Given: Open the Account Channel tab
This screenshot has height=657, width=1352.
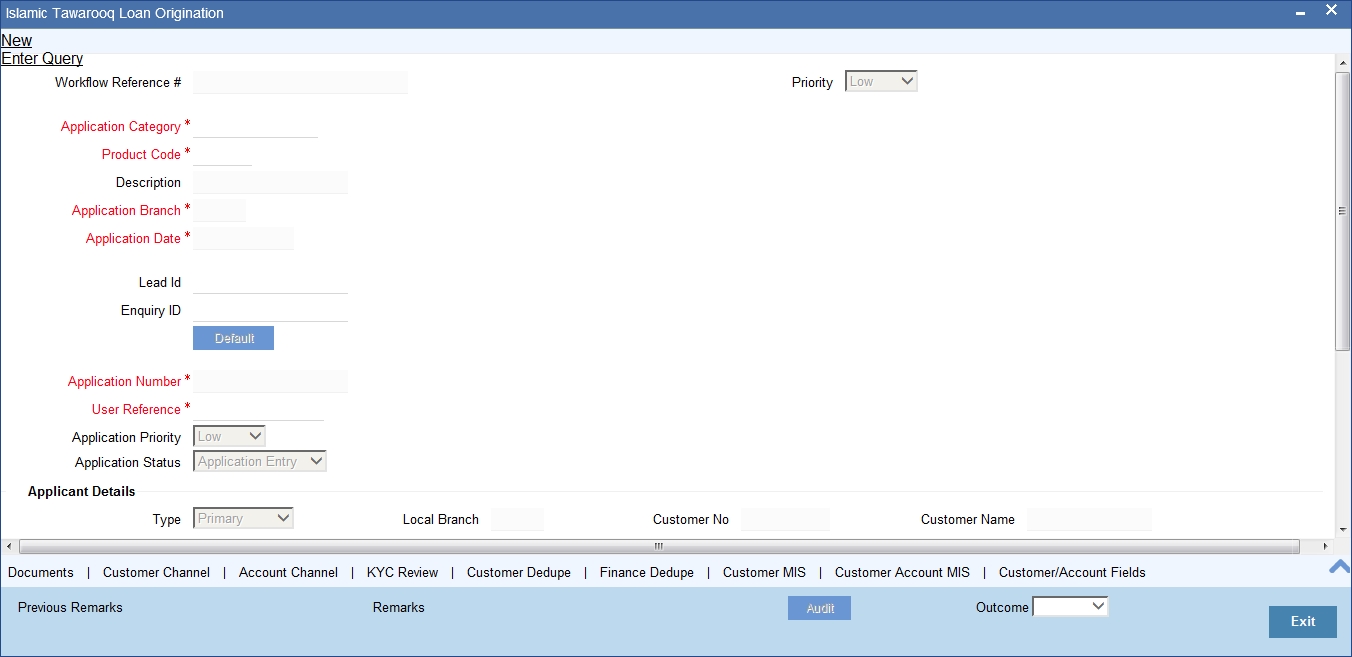Looking at the screenshot, I should [x=288, y=573].
